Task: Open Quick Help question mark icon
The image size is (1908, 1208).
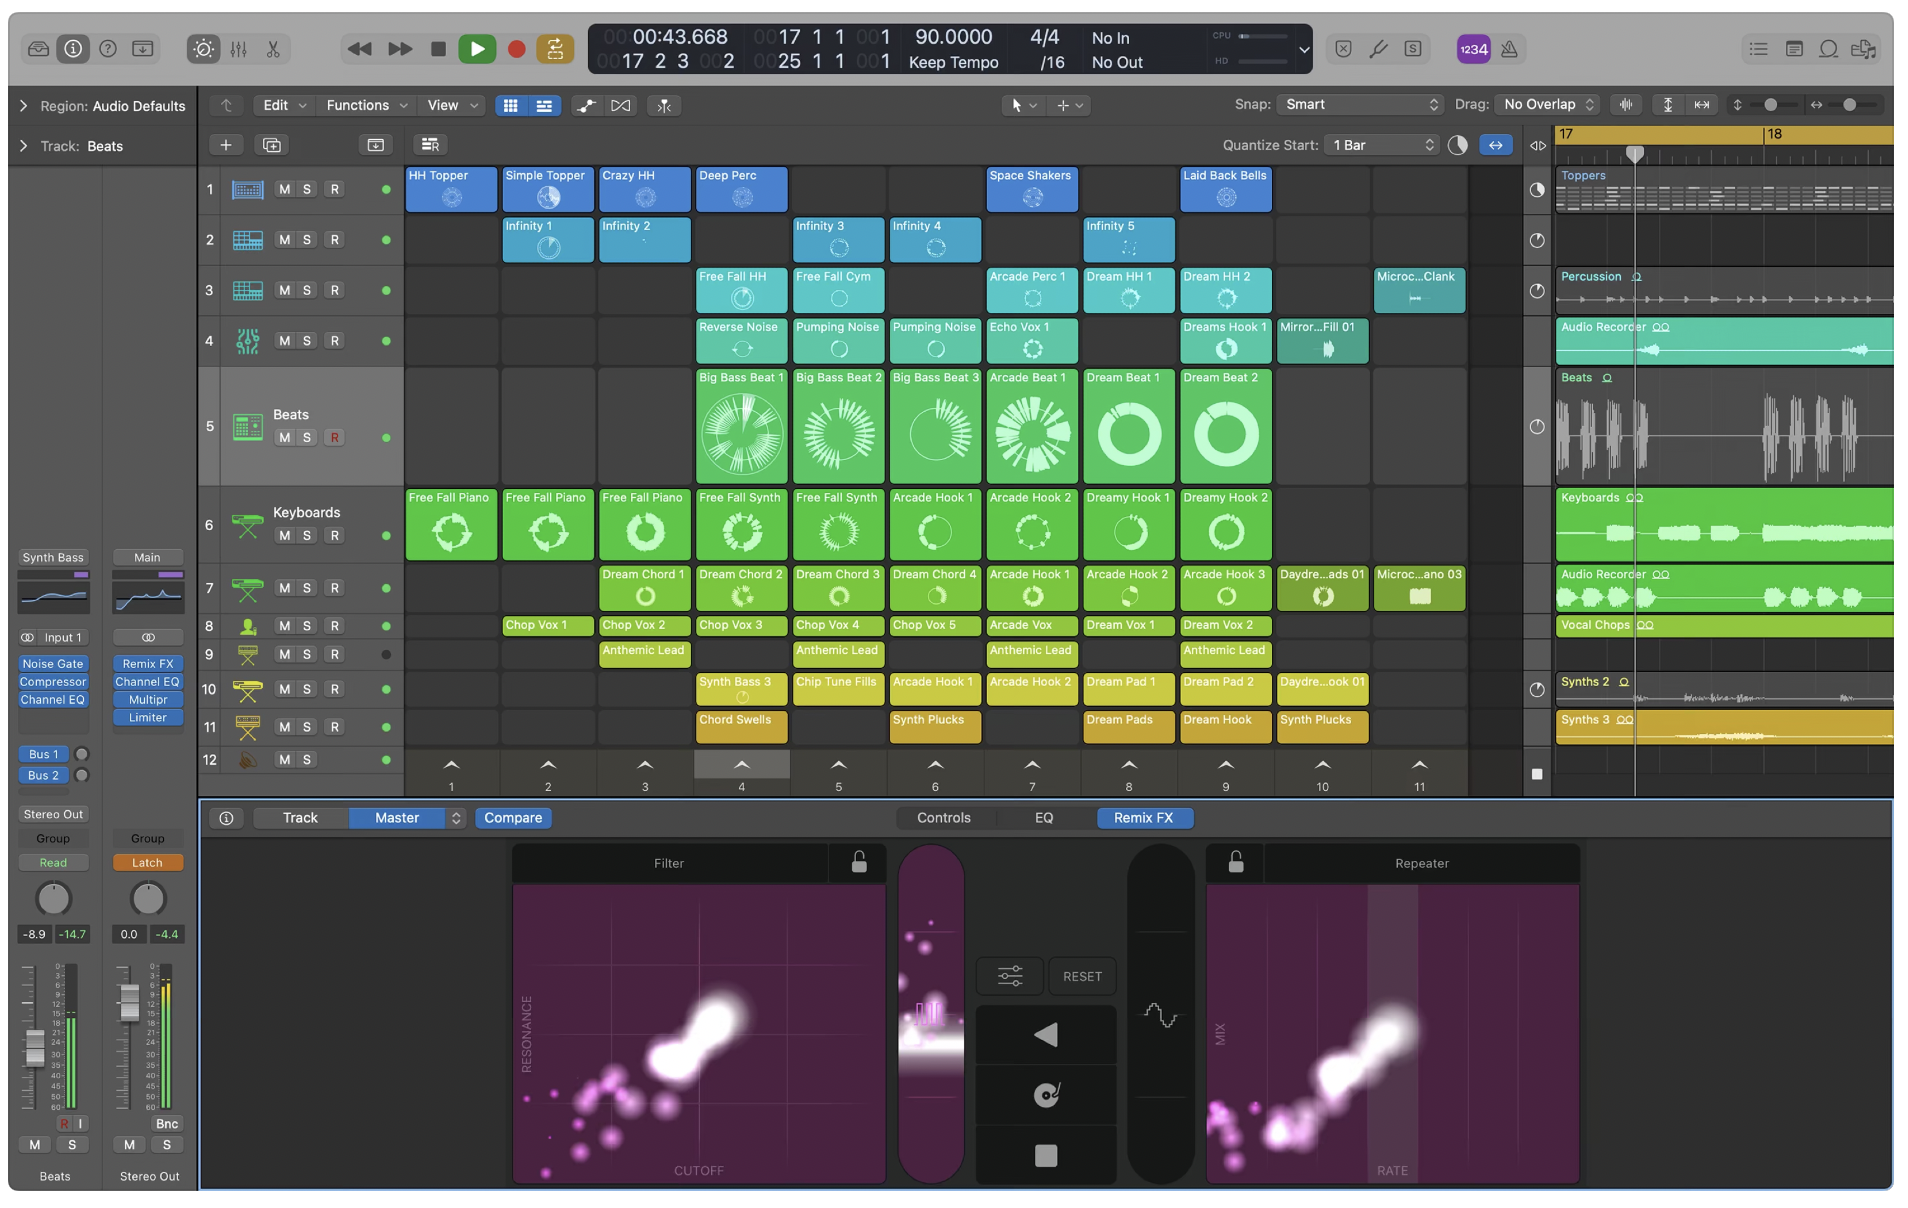Action: click(108, 49)
